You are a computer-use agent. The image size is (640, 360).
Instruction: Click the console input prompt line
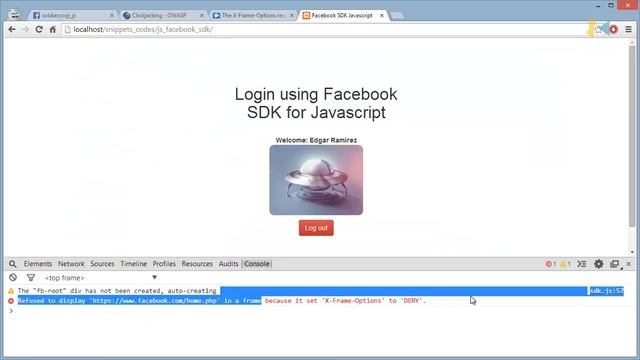[x=320, y=311]
